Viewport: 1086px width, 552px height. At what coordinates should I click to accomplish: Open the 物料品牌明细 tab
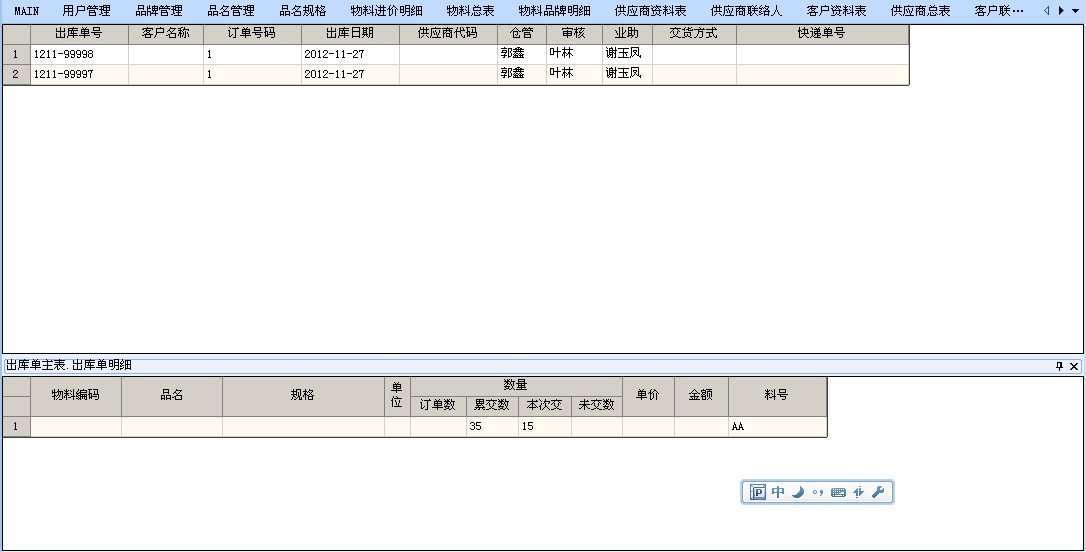(555, 10)
